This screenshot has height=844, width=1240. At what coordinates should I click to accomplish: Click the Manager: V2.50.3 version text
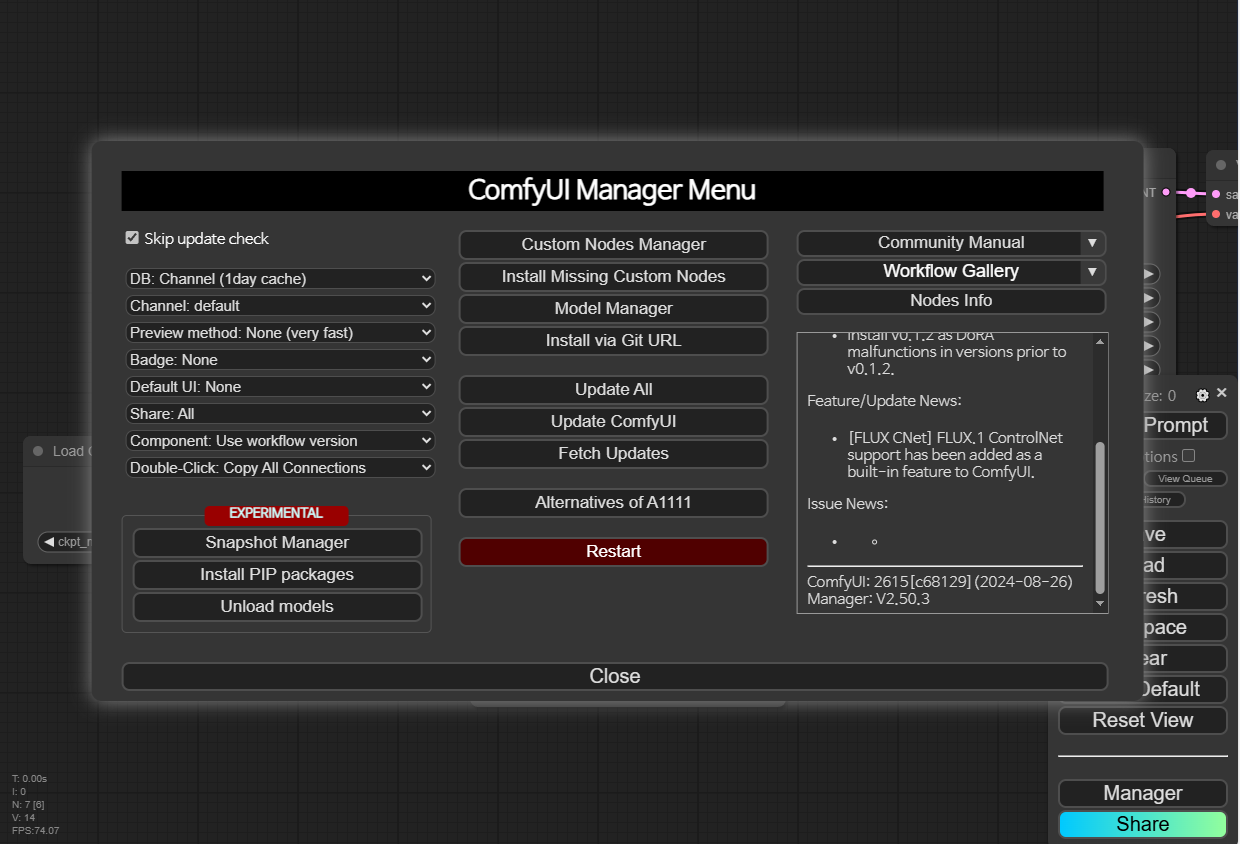[868, 599]
